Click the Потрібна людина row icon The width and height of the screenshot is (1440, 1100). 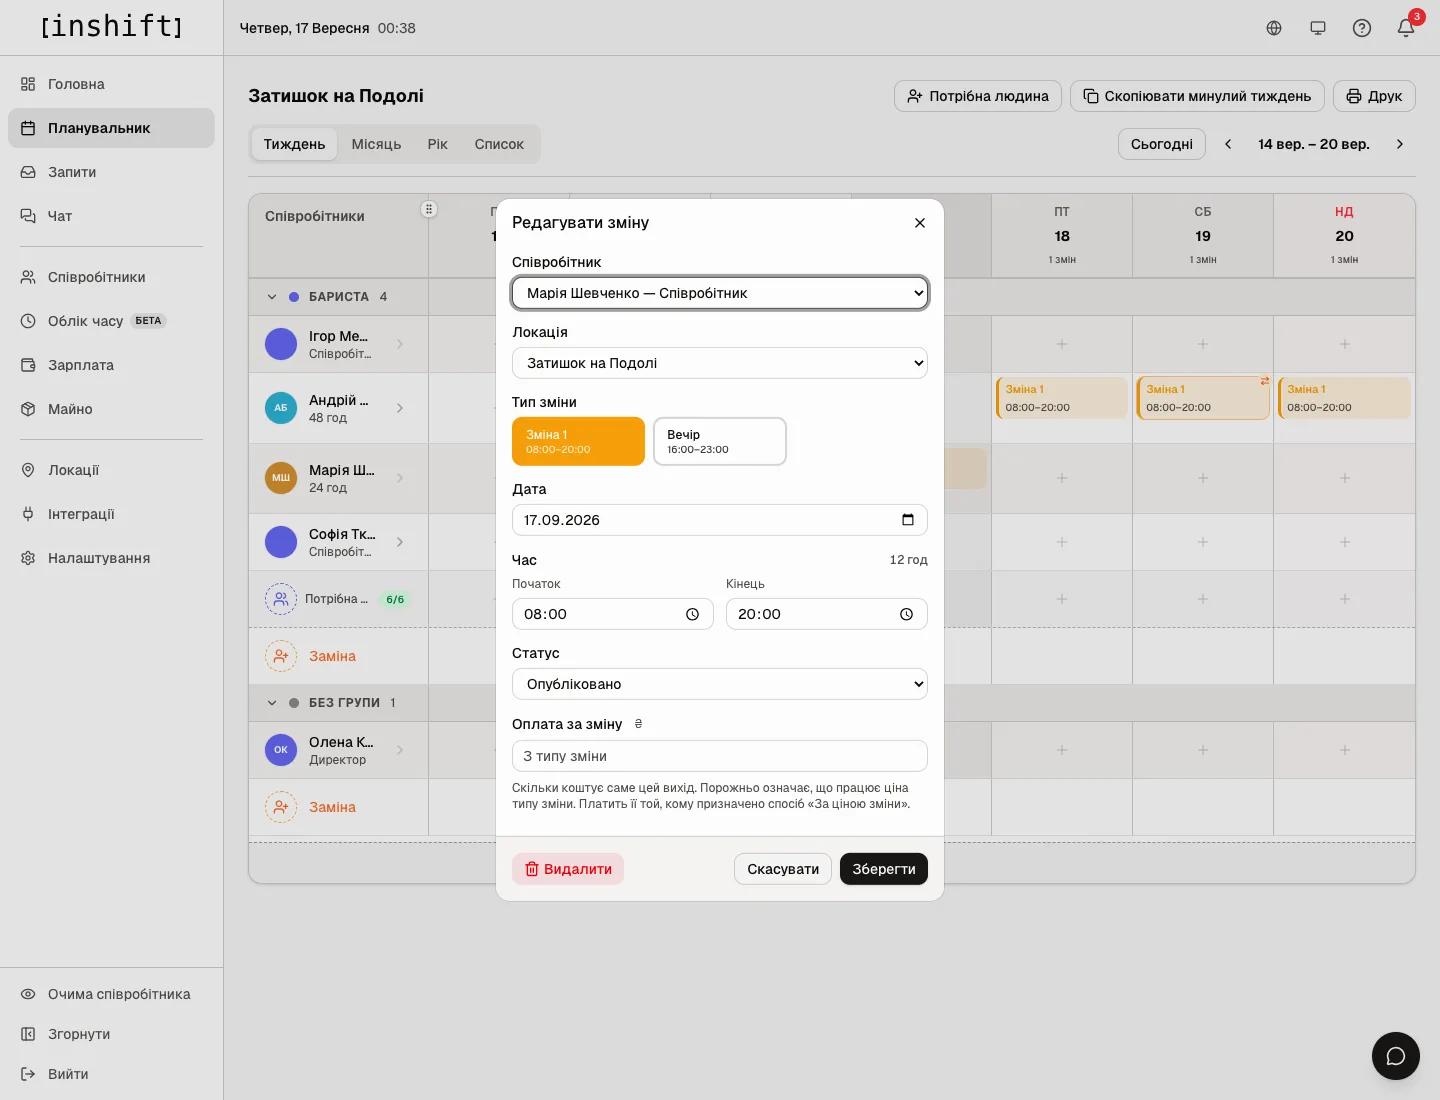pyautogui.click(x=281, y=599)
